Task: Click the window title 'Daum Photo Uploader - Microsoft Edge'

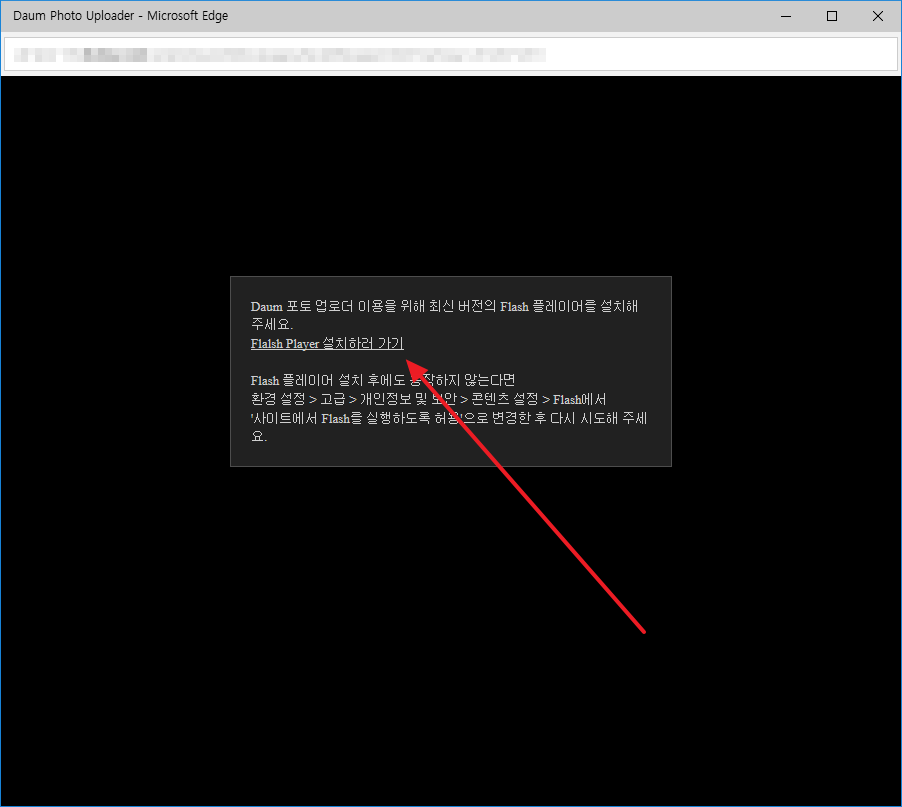Action: pyautogui.click(x=120, y=16)
